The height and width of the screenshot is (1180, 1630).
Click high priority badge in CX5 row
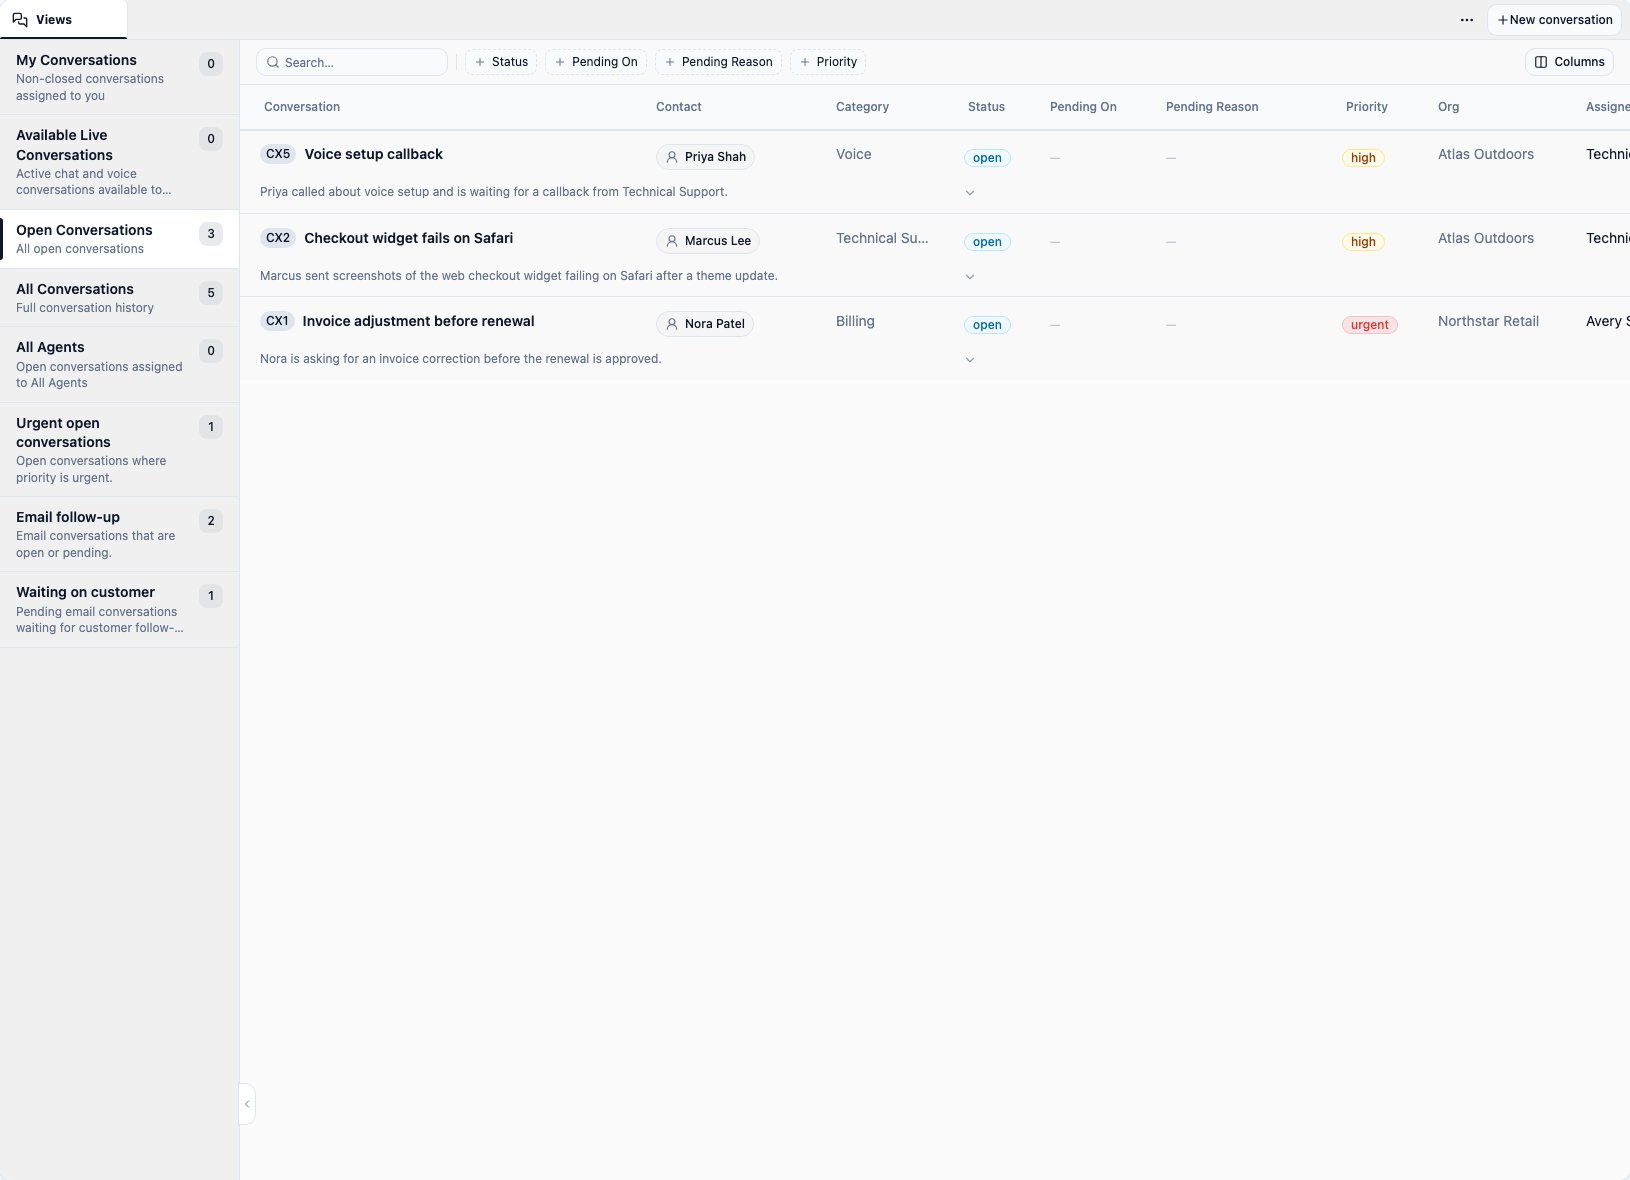tap(1363, 158)
